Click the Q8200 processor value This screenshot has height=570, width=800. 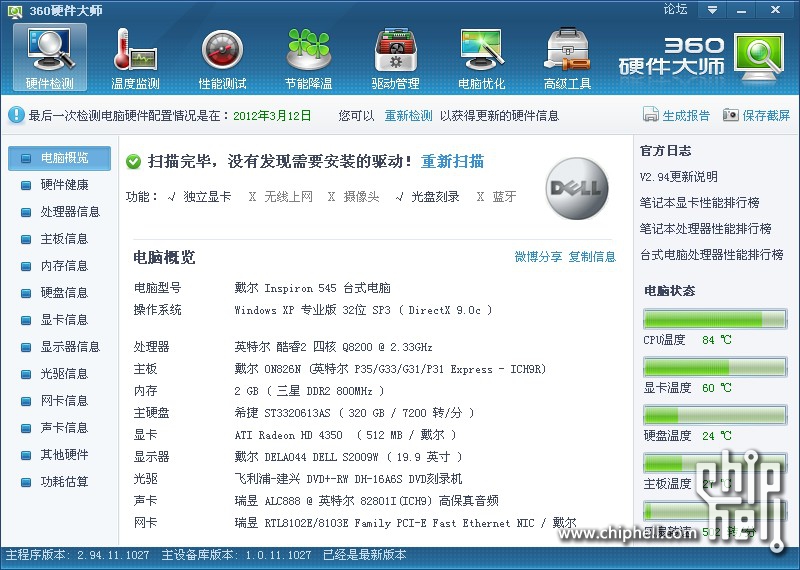click(333, 347)
